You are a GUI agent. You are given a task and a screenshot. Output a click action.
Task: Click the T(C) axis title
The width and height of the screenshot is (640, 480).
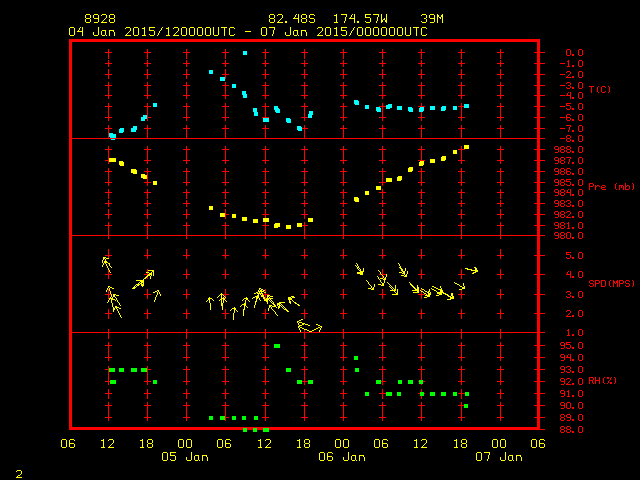(600, 89)
